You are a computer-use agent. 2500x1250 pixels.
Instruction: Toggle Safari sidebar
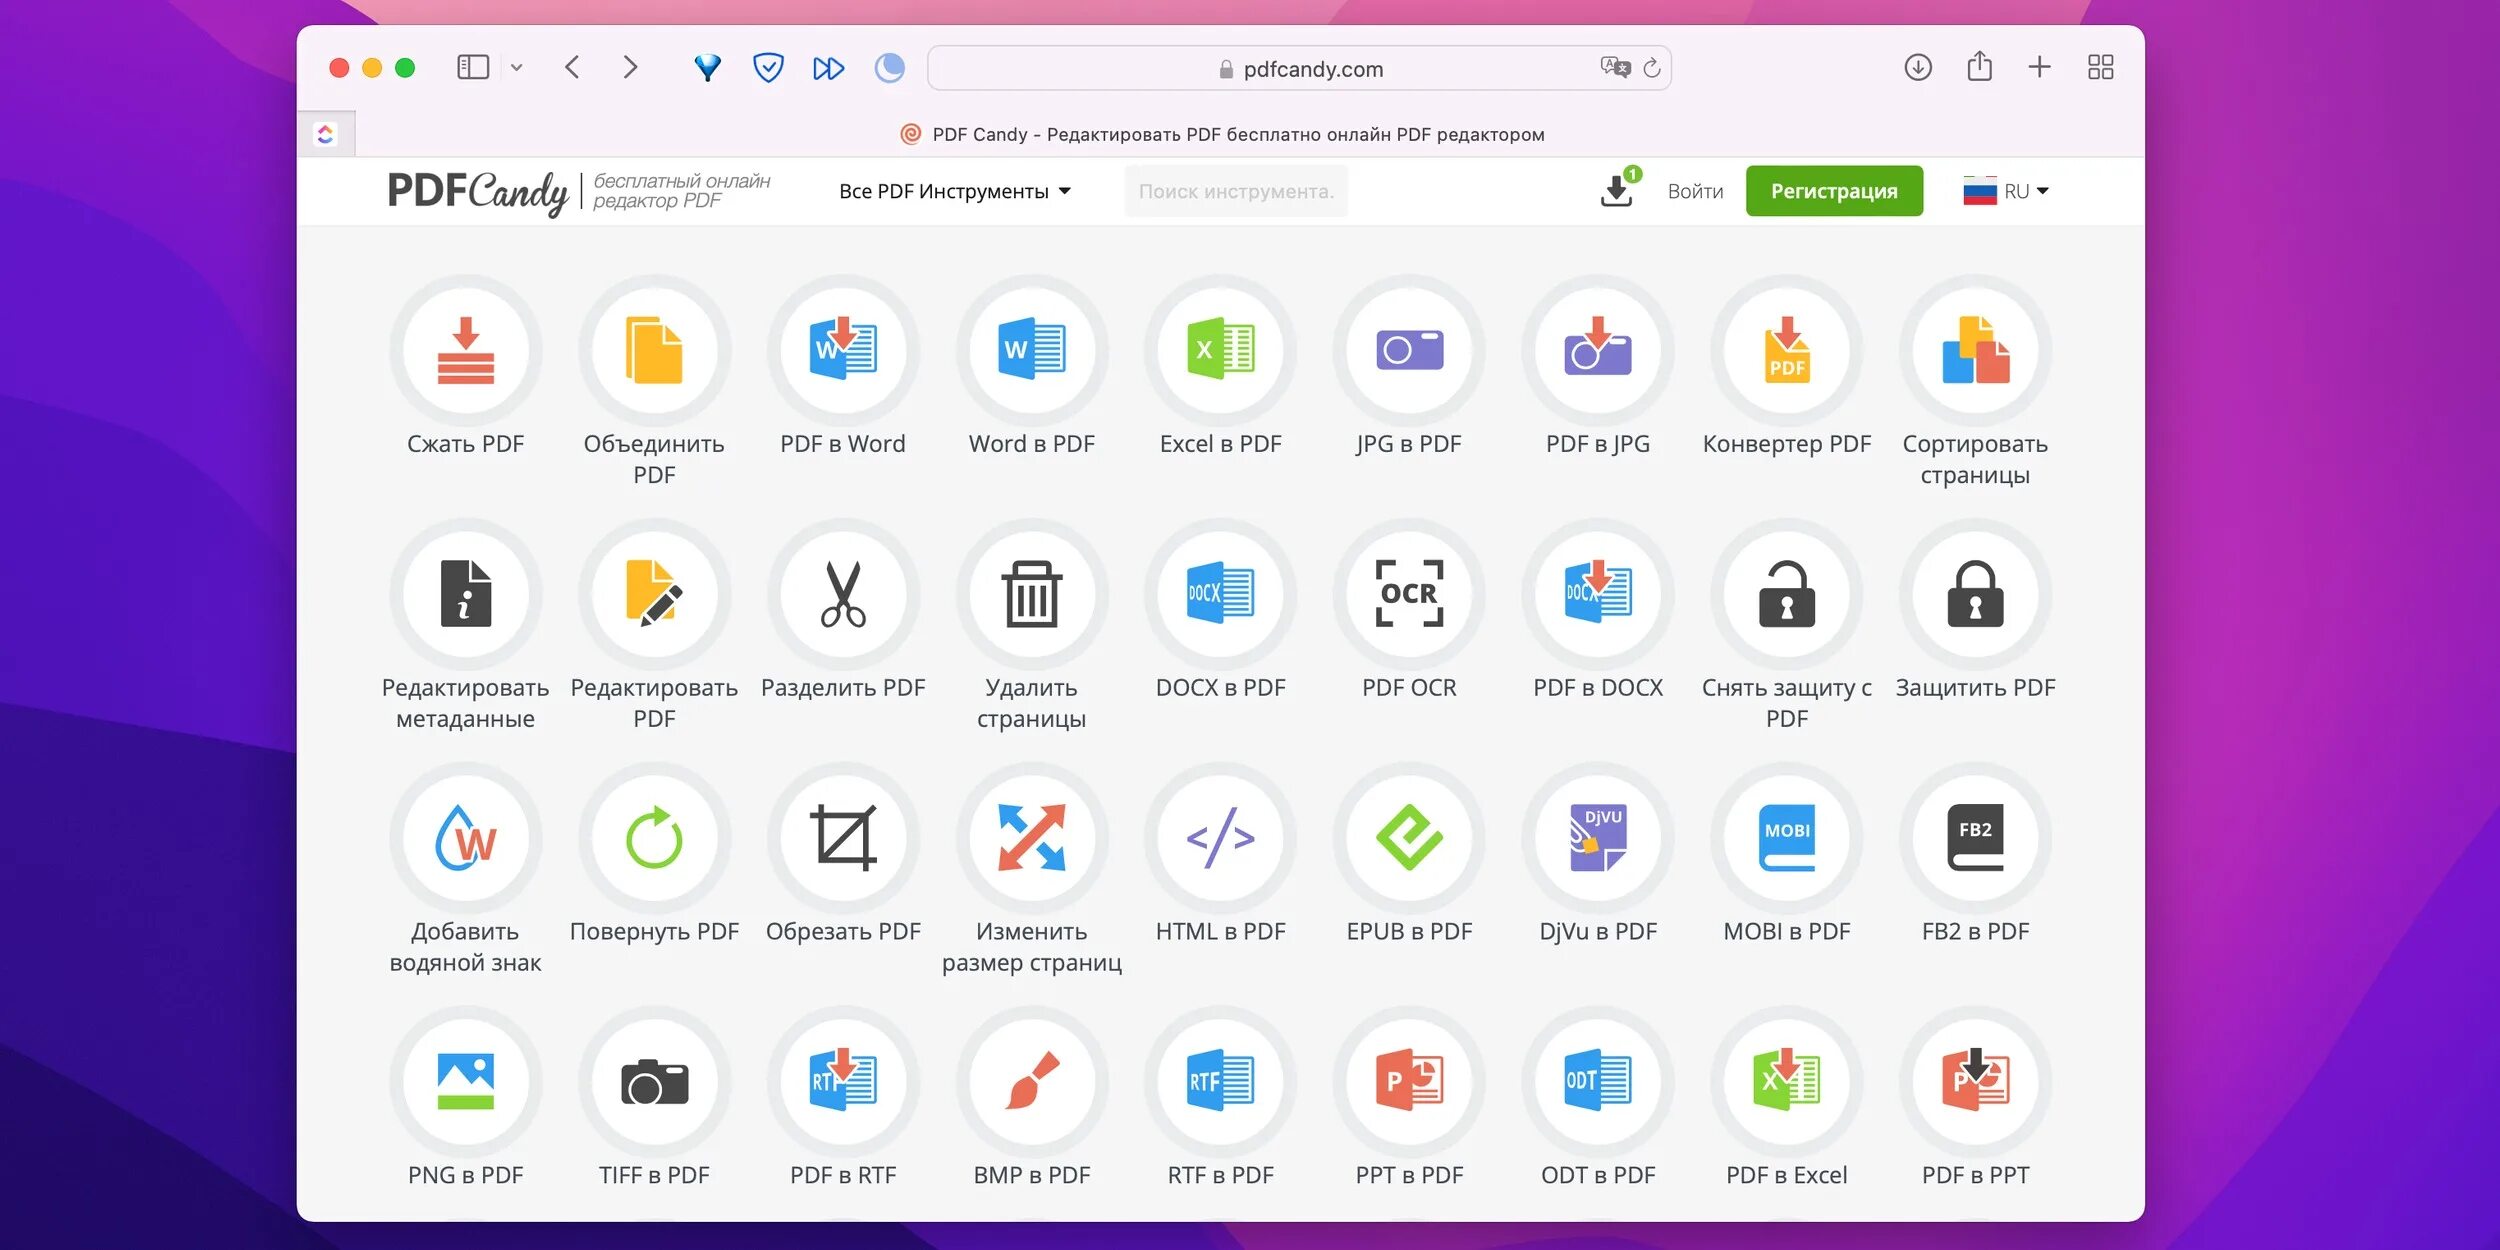point(473,68)
